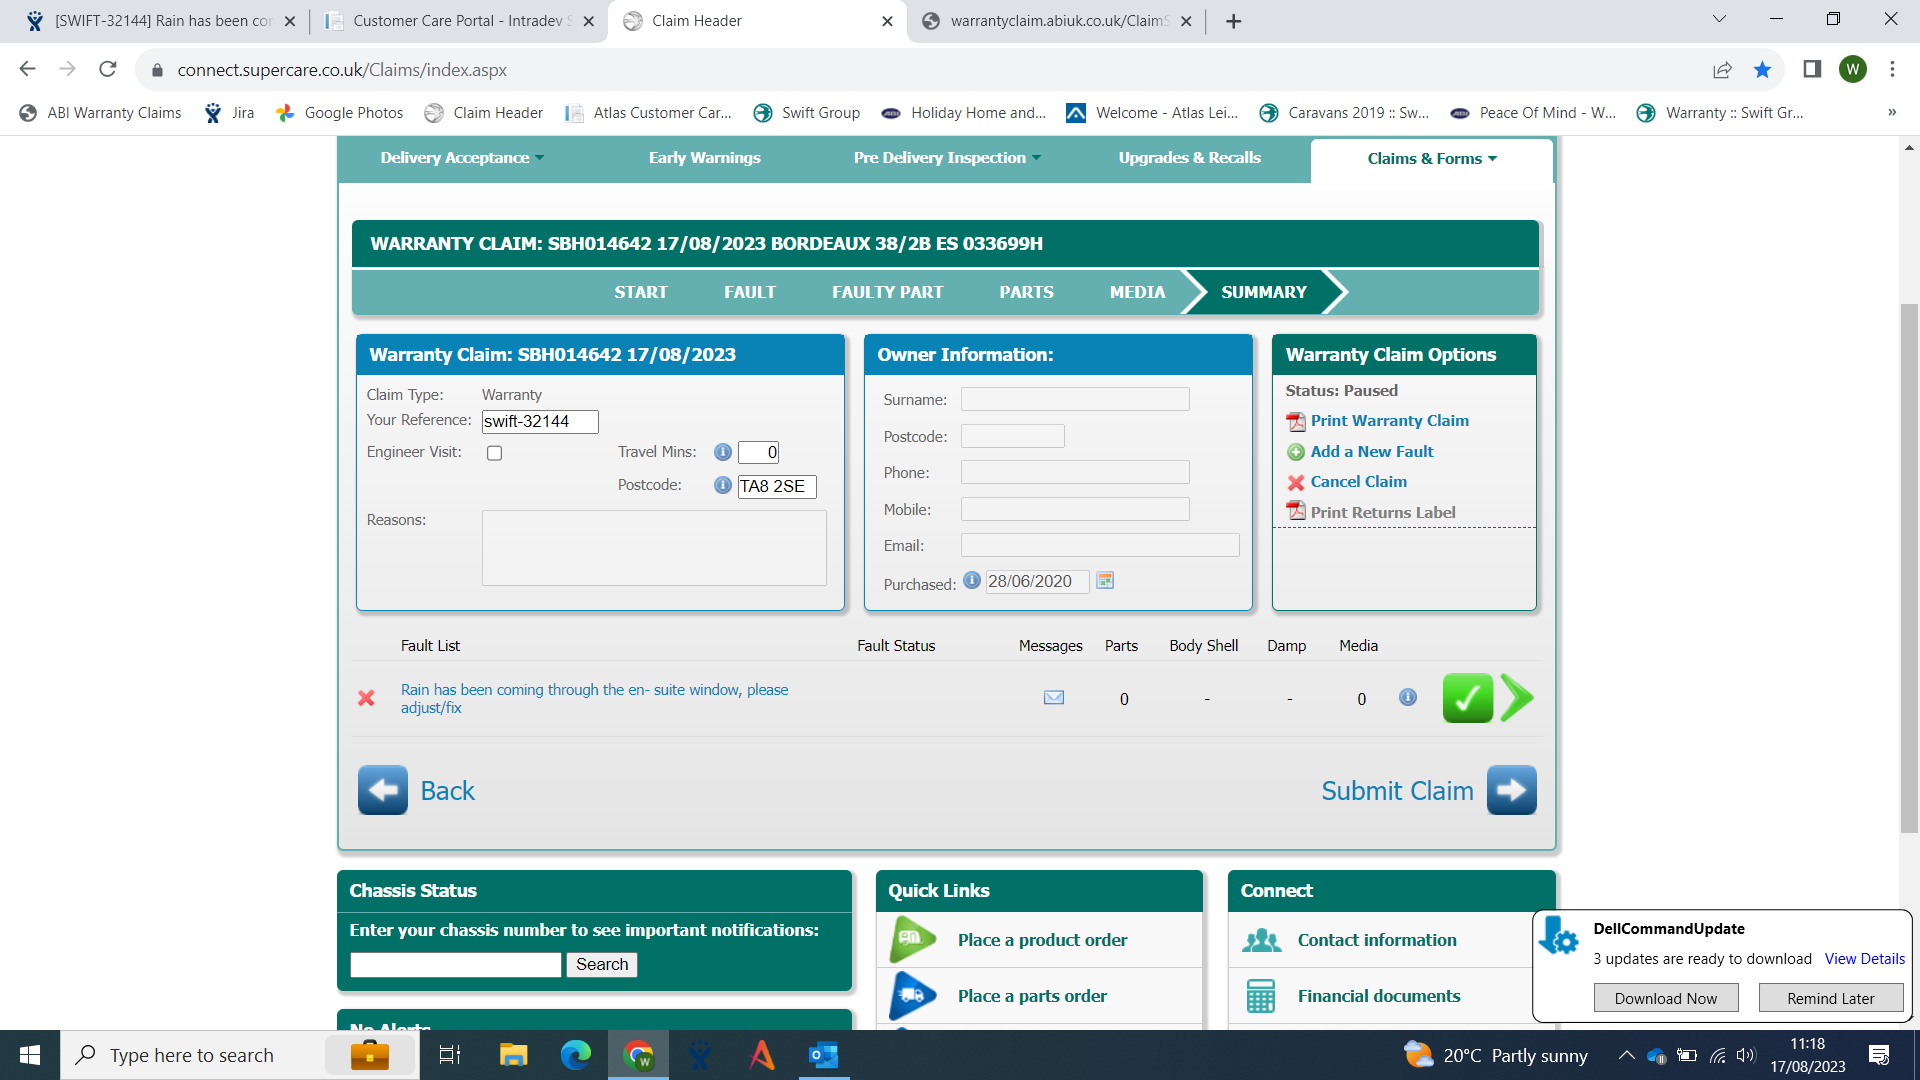Viewport: 1920px width, 1080px height.
Task: Click the Add a New Fault link
Action: click(x=1371, y=452)
